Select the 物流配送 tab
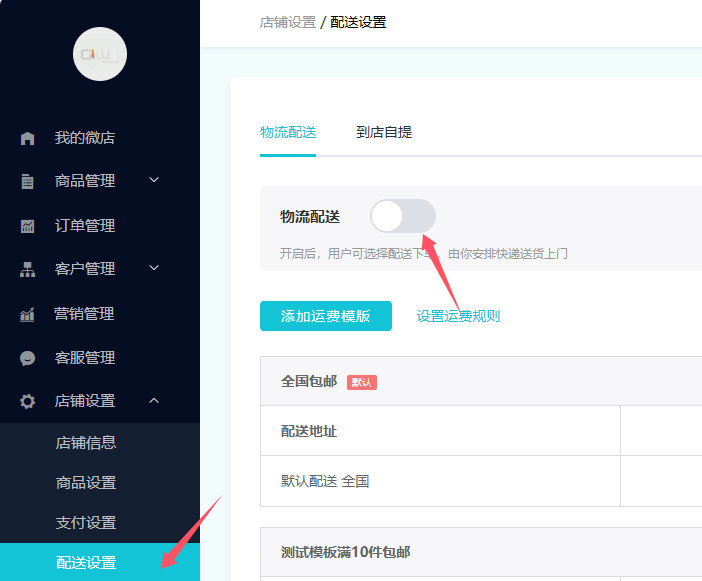 288,132
